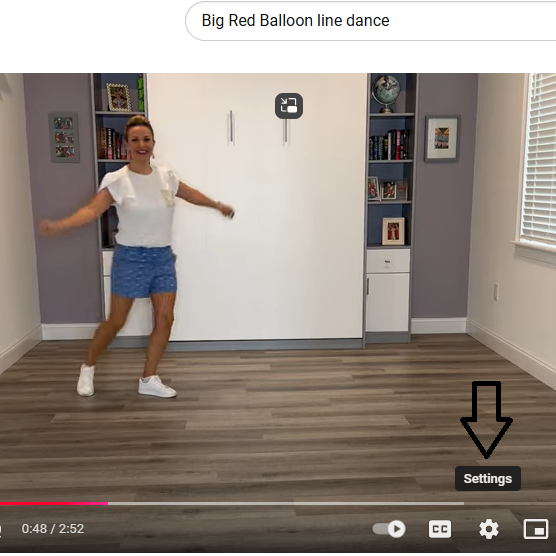Seek within the red played portion of progress bar
556x556 pixels.
click(54, 503)
